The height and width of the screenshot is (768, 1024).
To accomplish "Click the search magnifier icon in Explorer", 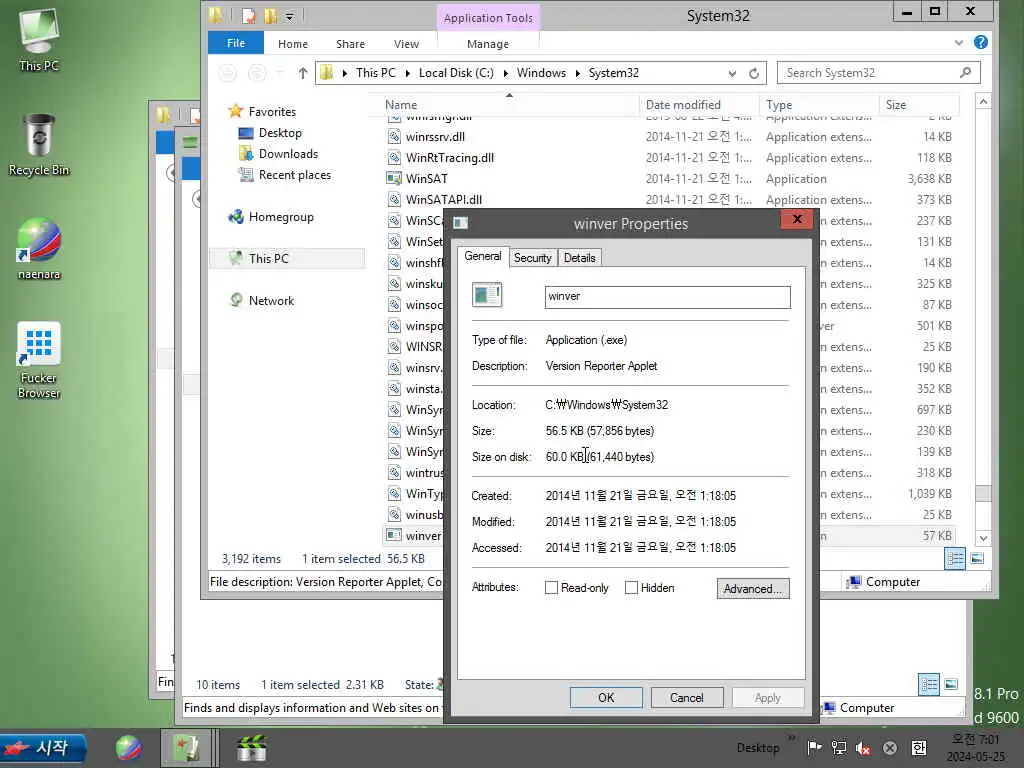I will tap(965, 72).
